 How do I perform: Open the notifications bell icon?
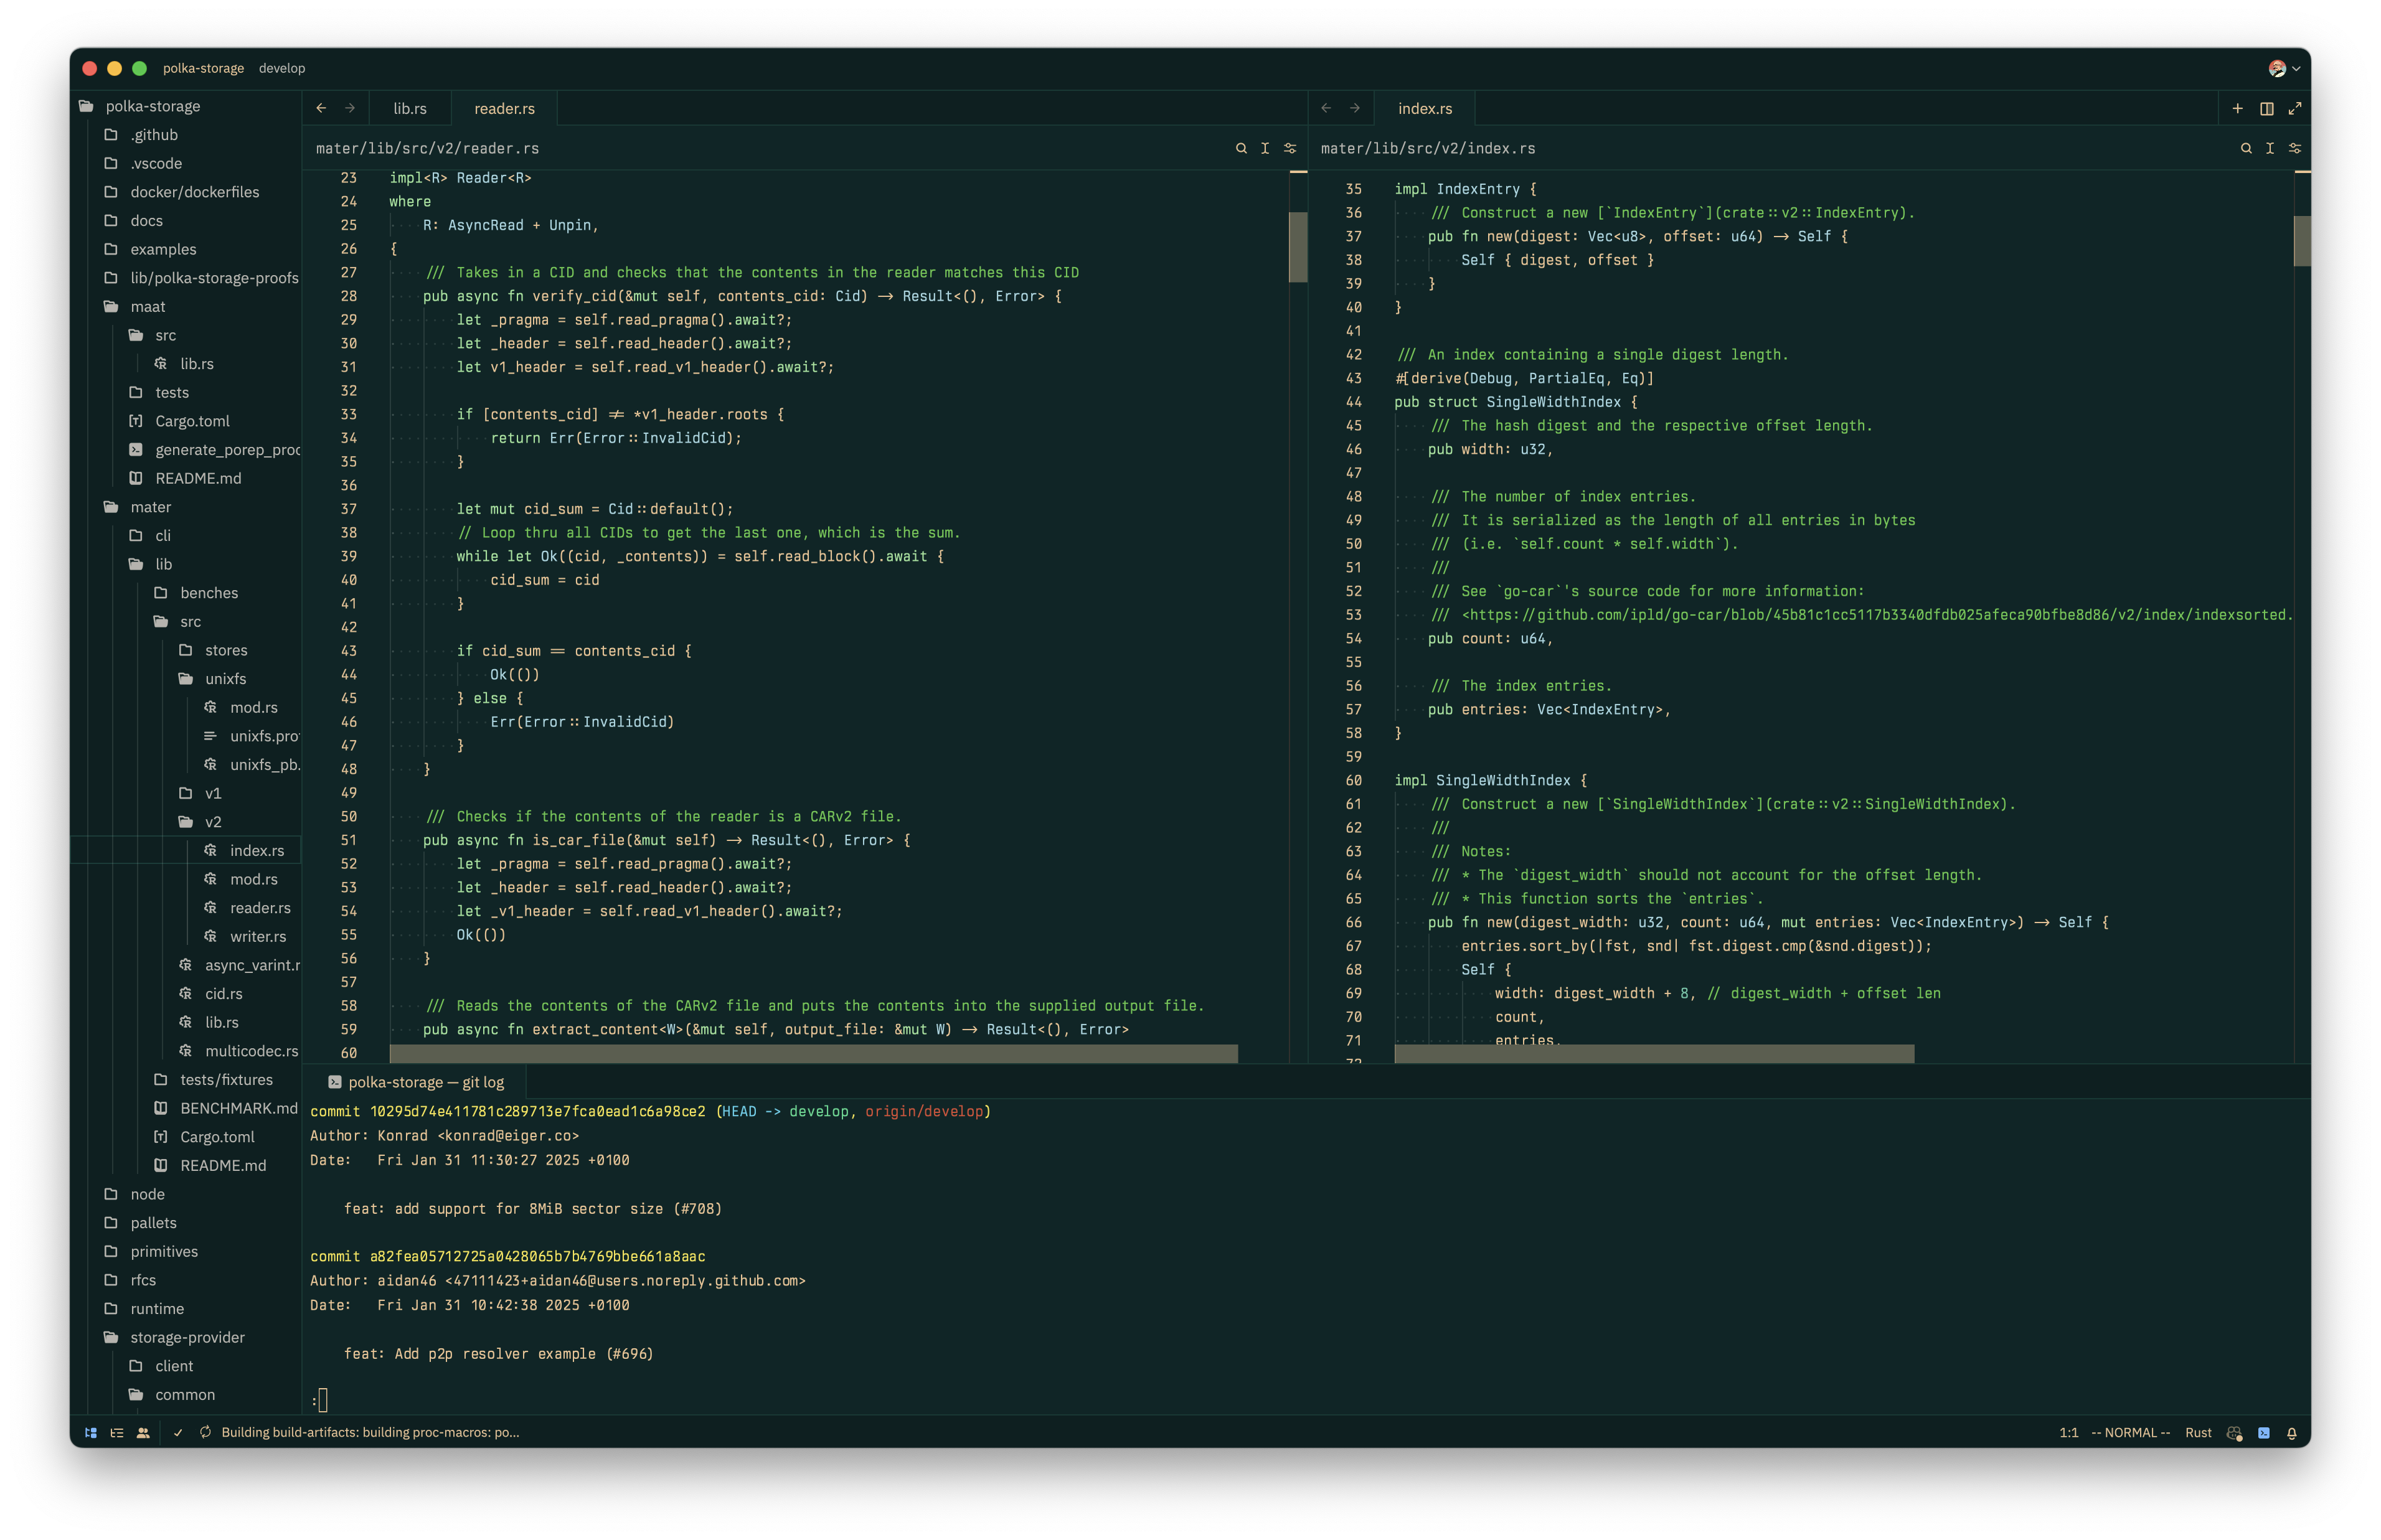(x=2292, y=1432)
